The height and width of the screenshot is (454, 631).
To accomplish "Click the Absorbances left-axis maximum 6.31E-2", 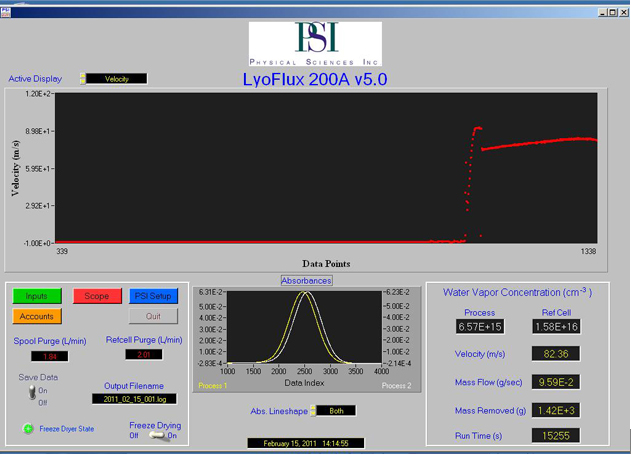I will 210,292.
